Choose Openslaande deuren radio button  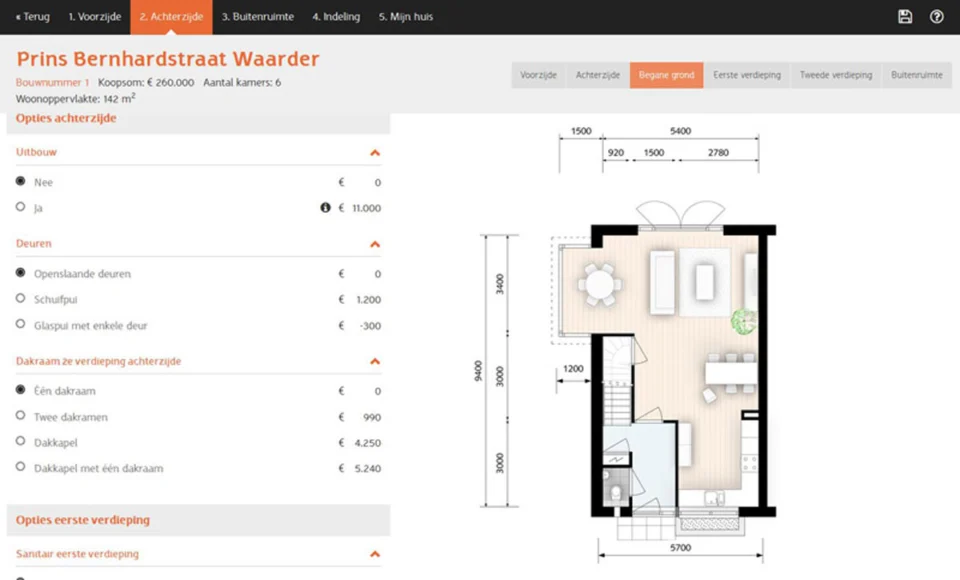(x=21, y=273)
